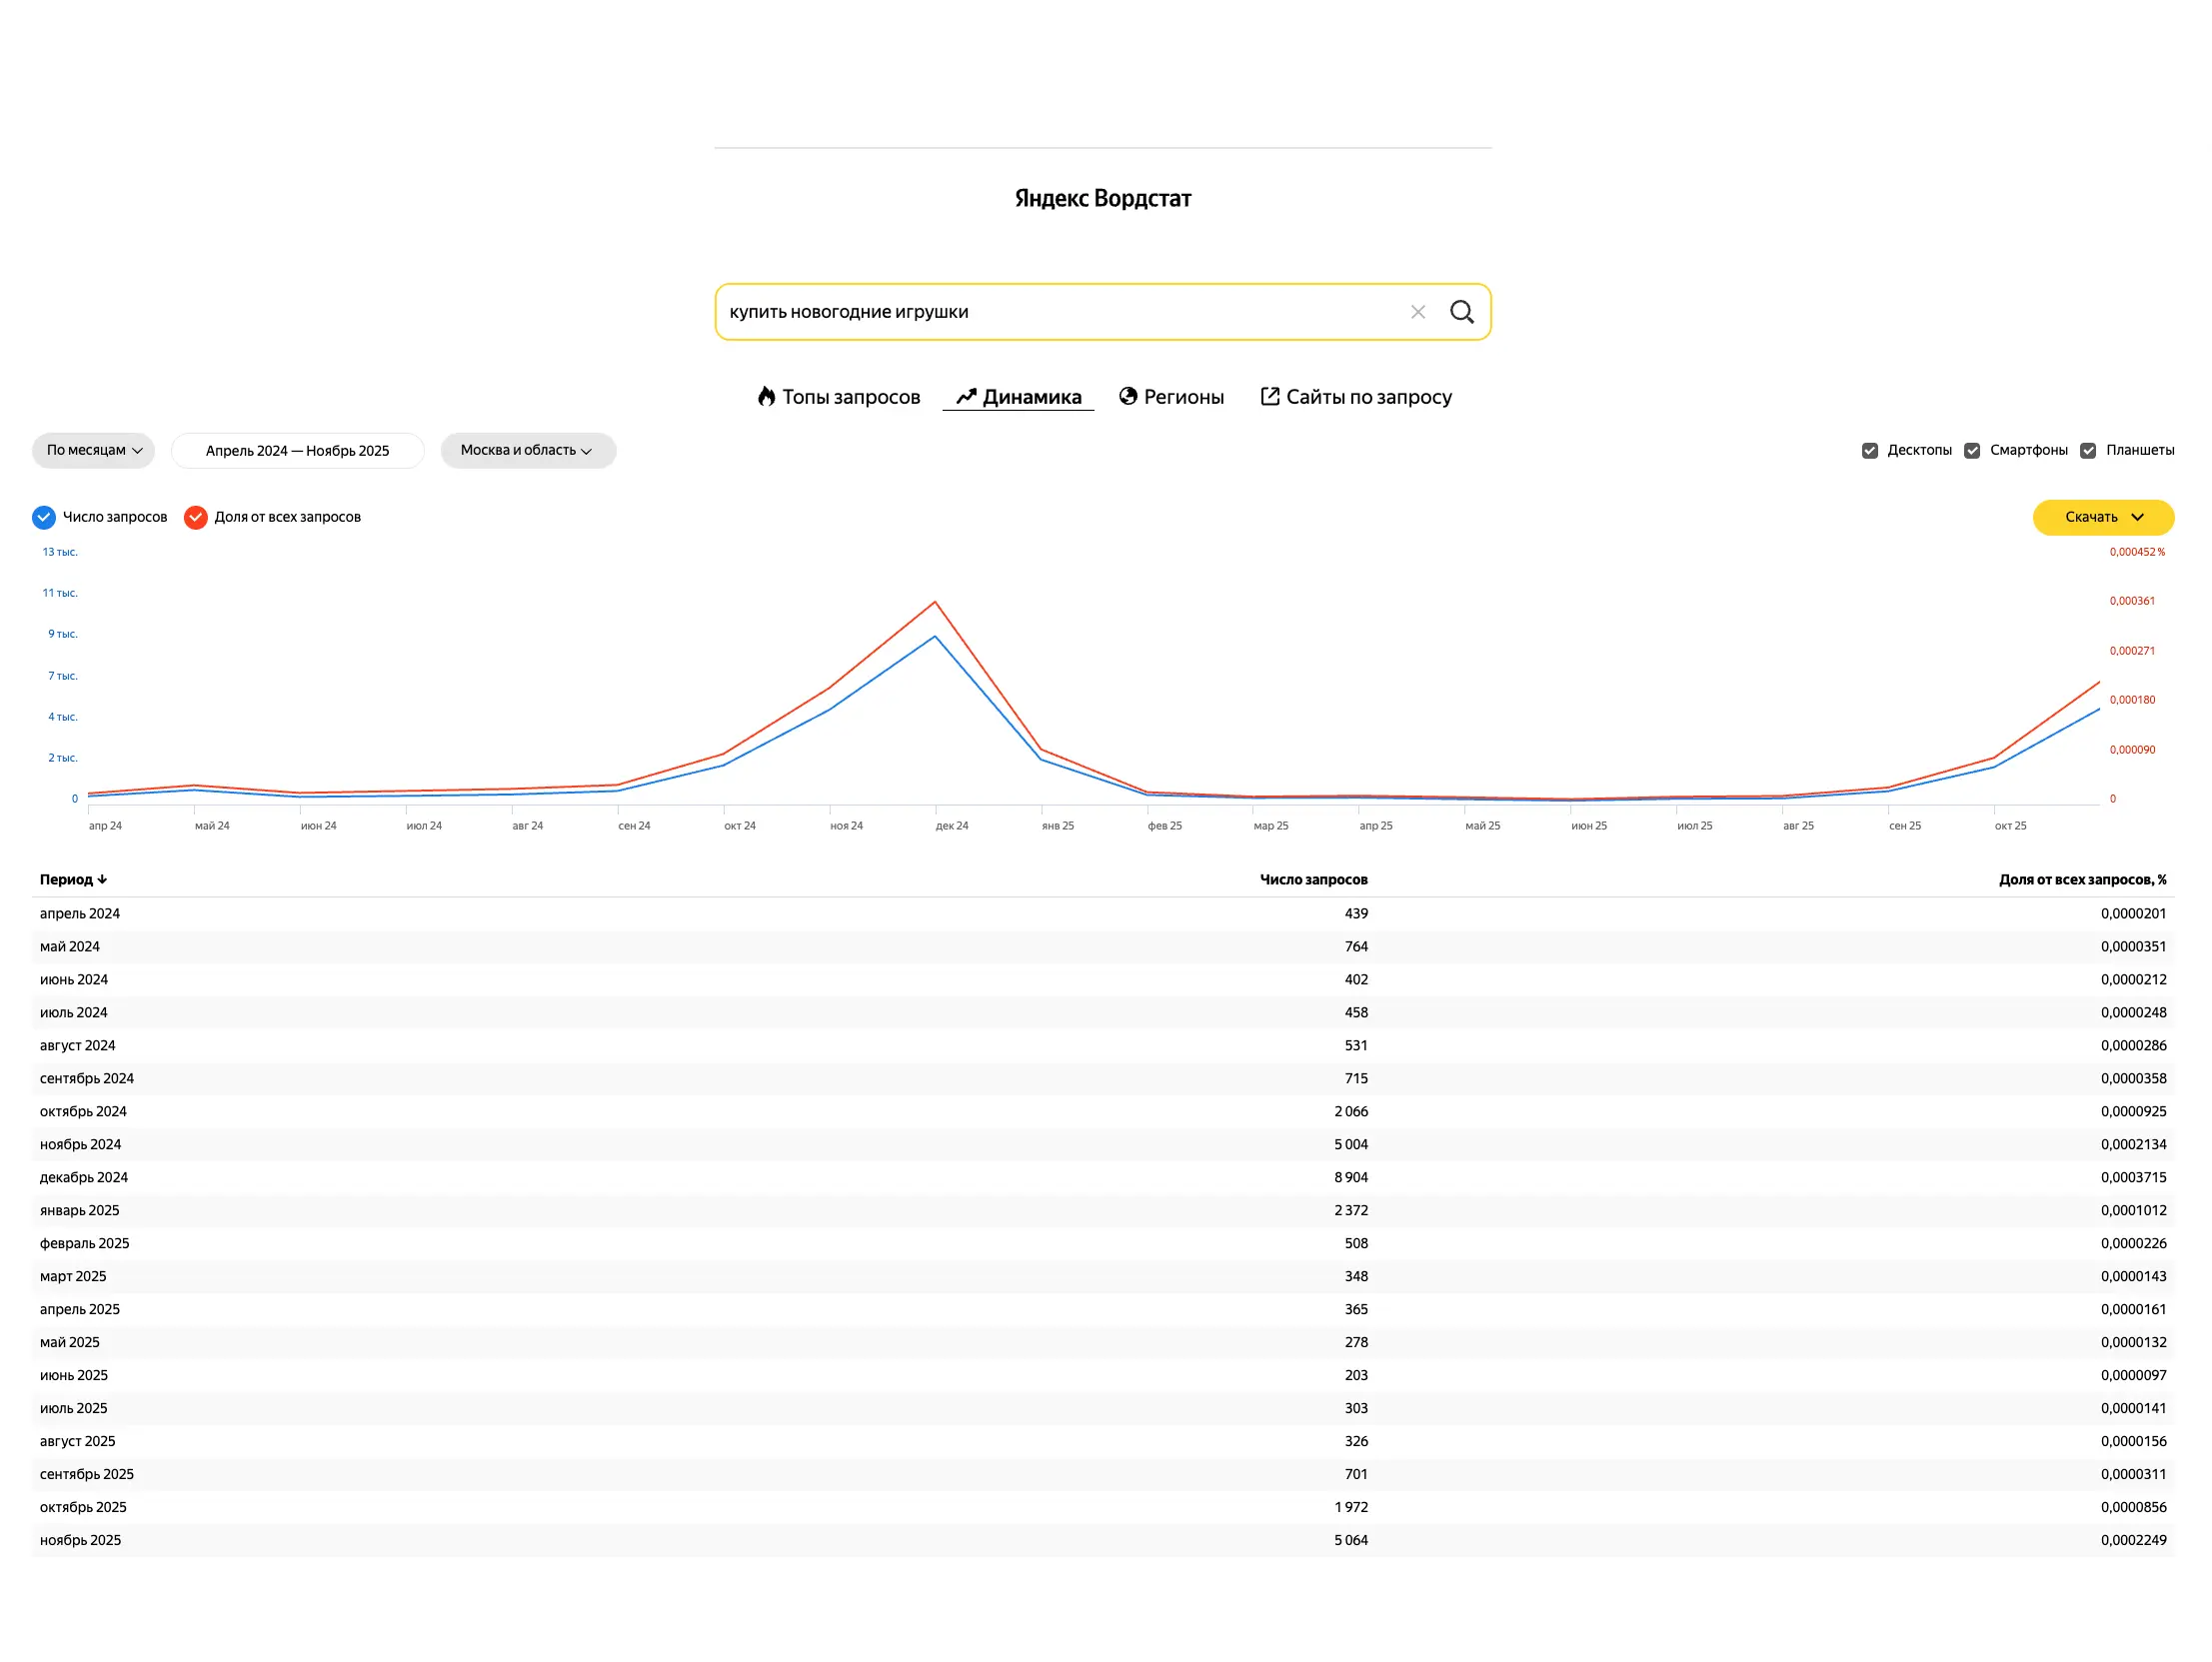Open the Апрель 2024 — Ноябрь 2025 date range

(x=297, y=451)
